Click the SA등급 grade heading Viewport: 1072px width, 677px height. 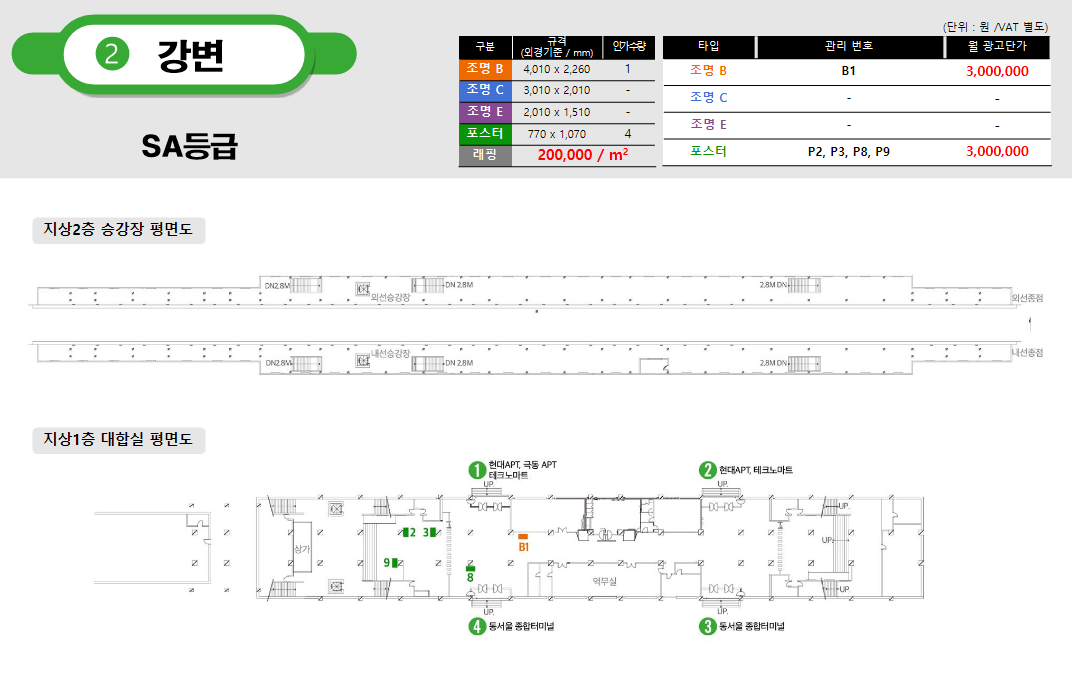coord(189,146)
